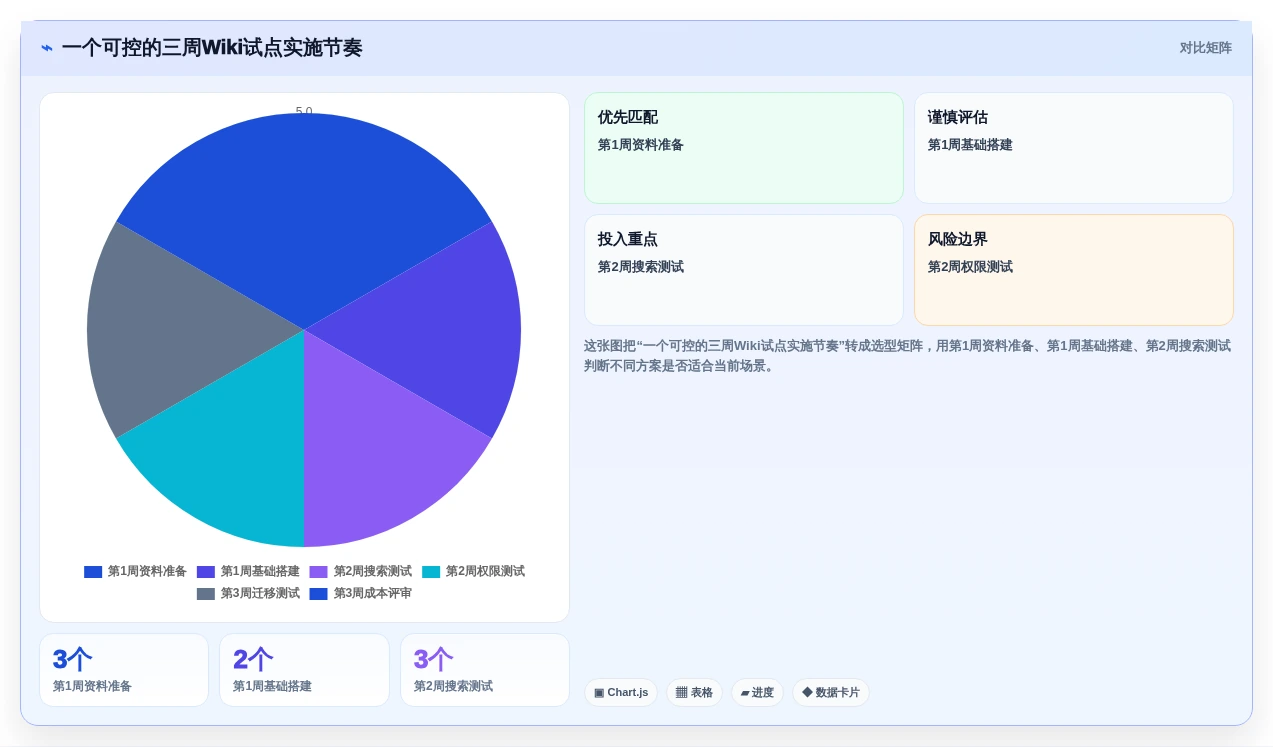Click the bar icon on 进度 chip
The image size is (1273, 747).
[x=745, y=692]
